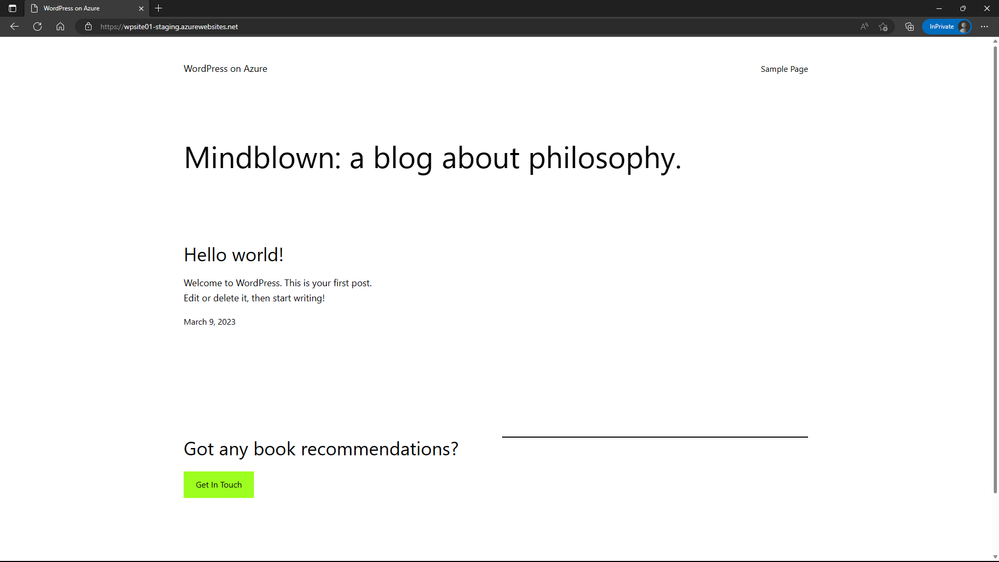999x562 pixels.
Task: Go back using the browser back arrow
Action: 14,27
